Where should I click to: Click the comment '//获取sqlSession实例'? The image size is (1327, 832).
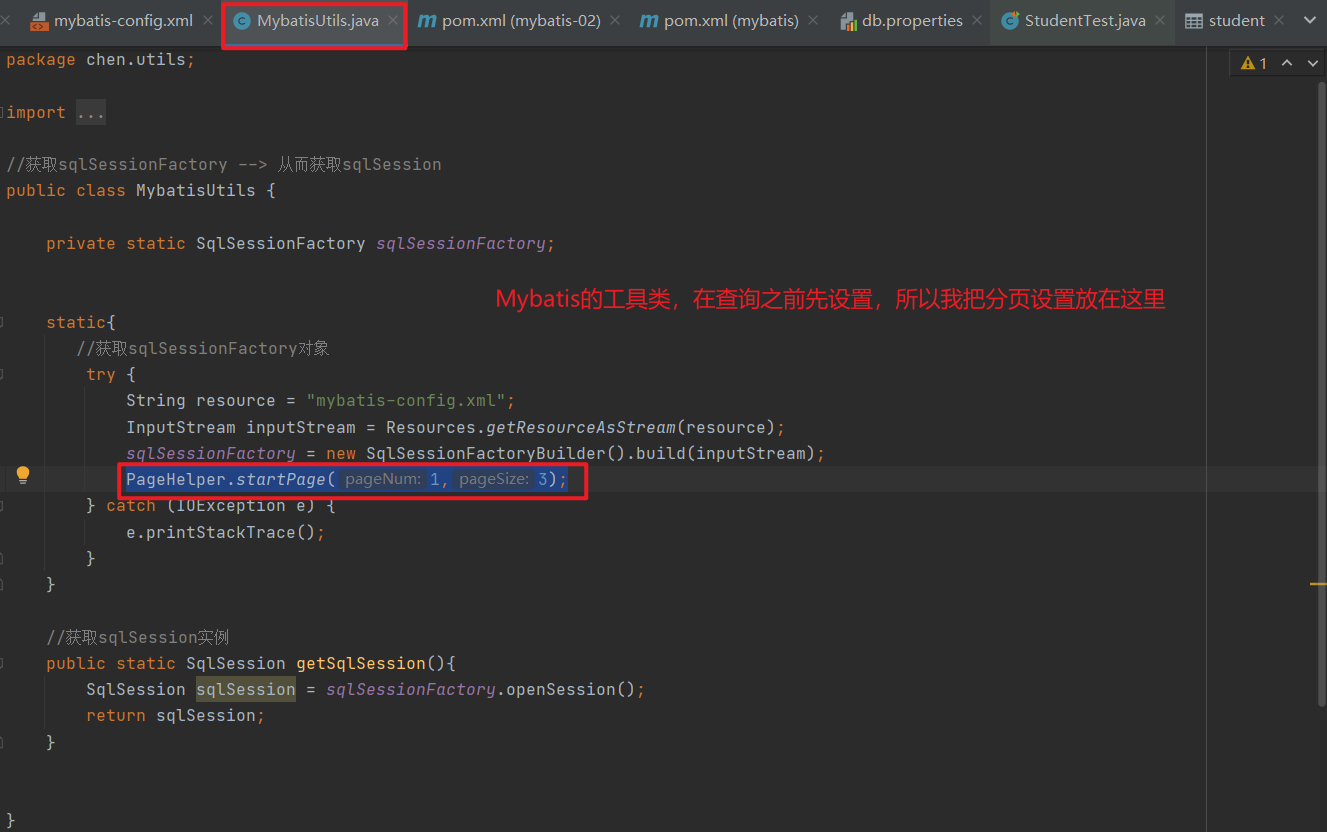[x=138, y=637]
